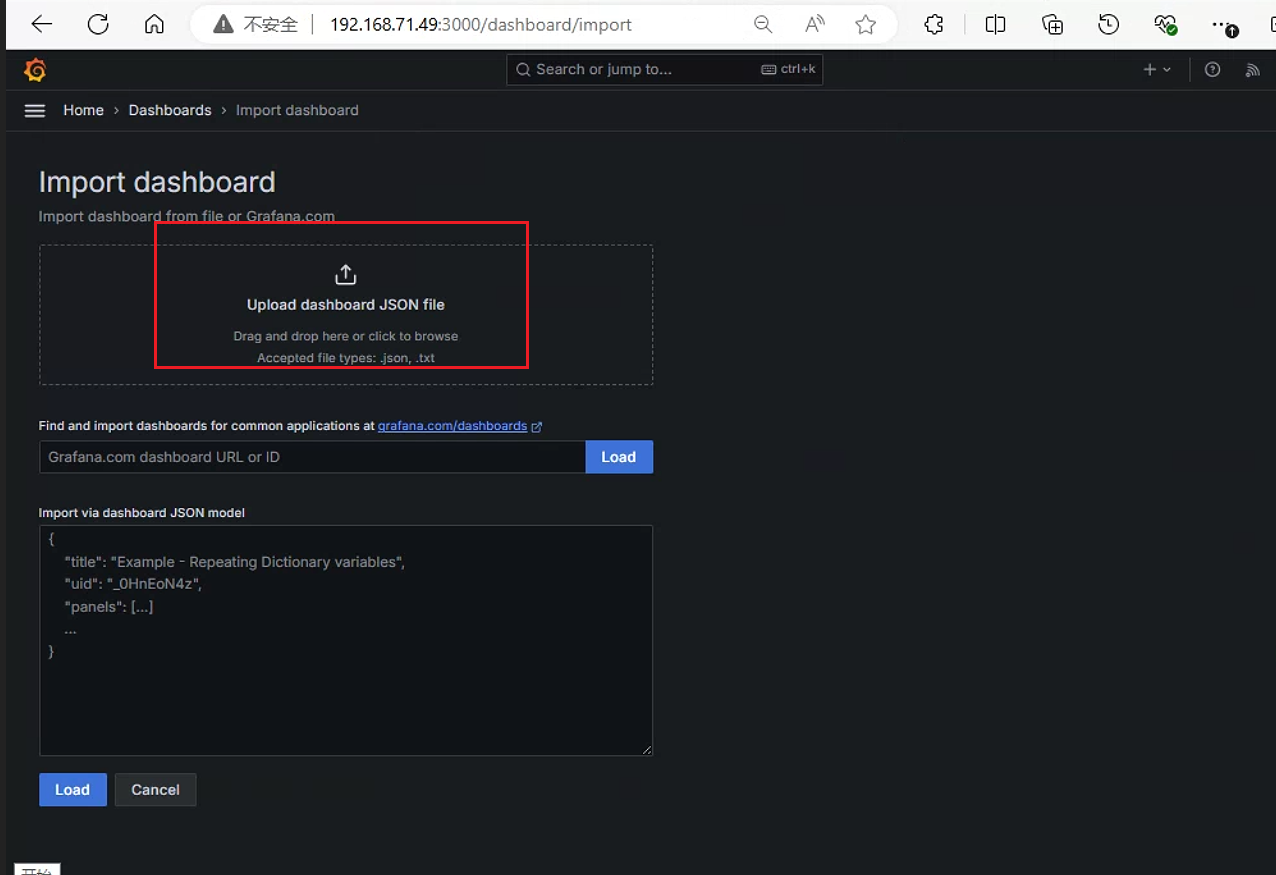
Task: Open the browser history icon
Action: [x=1109, y=25]
